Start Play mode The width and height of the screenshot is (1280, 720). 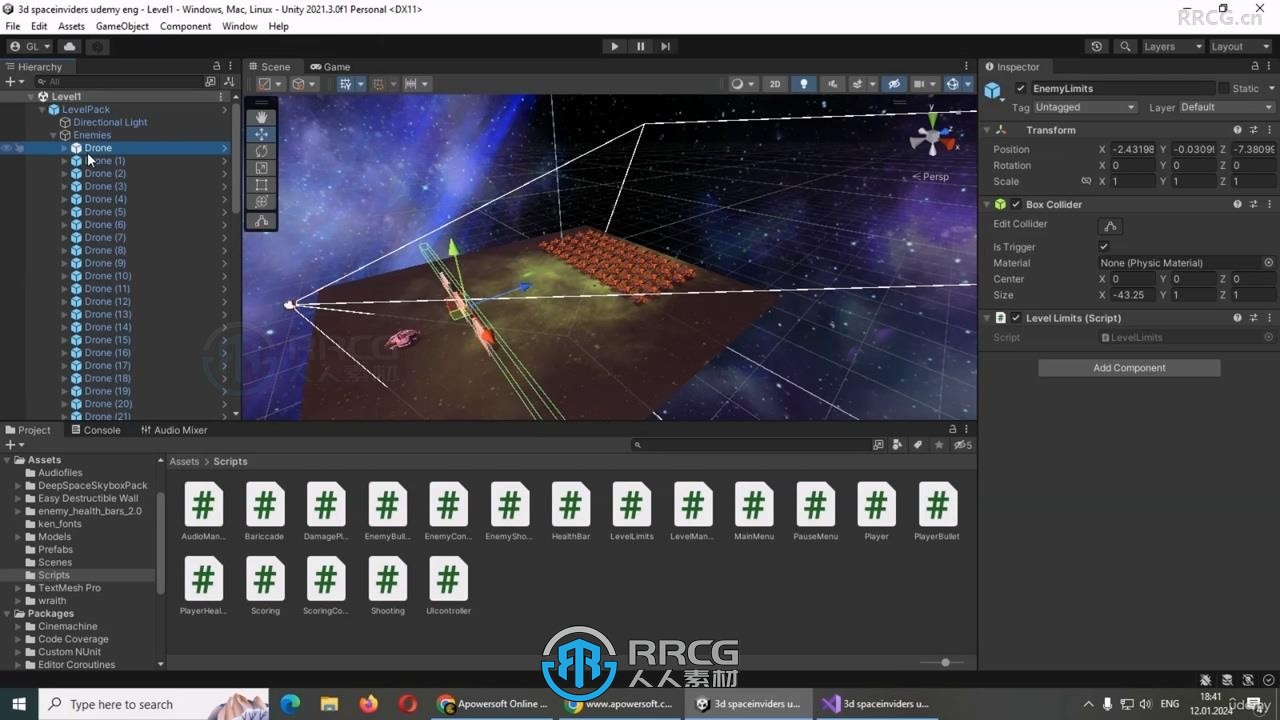click(614, 46)
